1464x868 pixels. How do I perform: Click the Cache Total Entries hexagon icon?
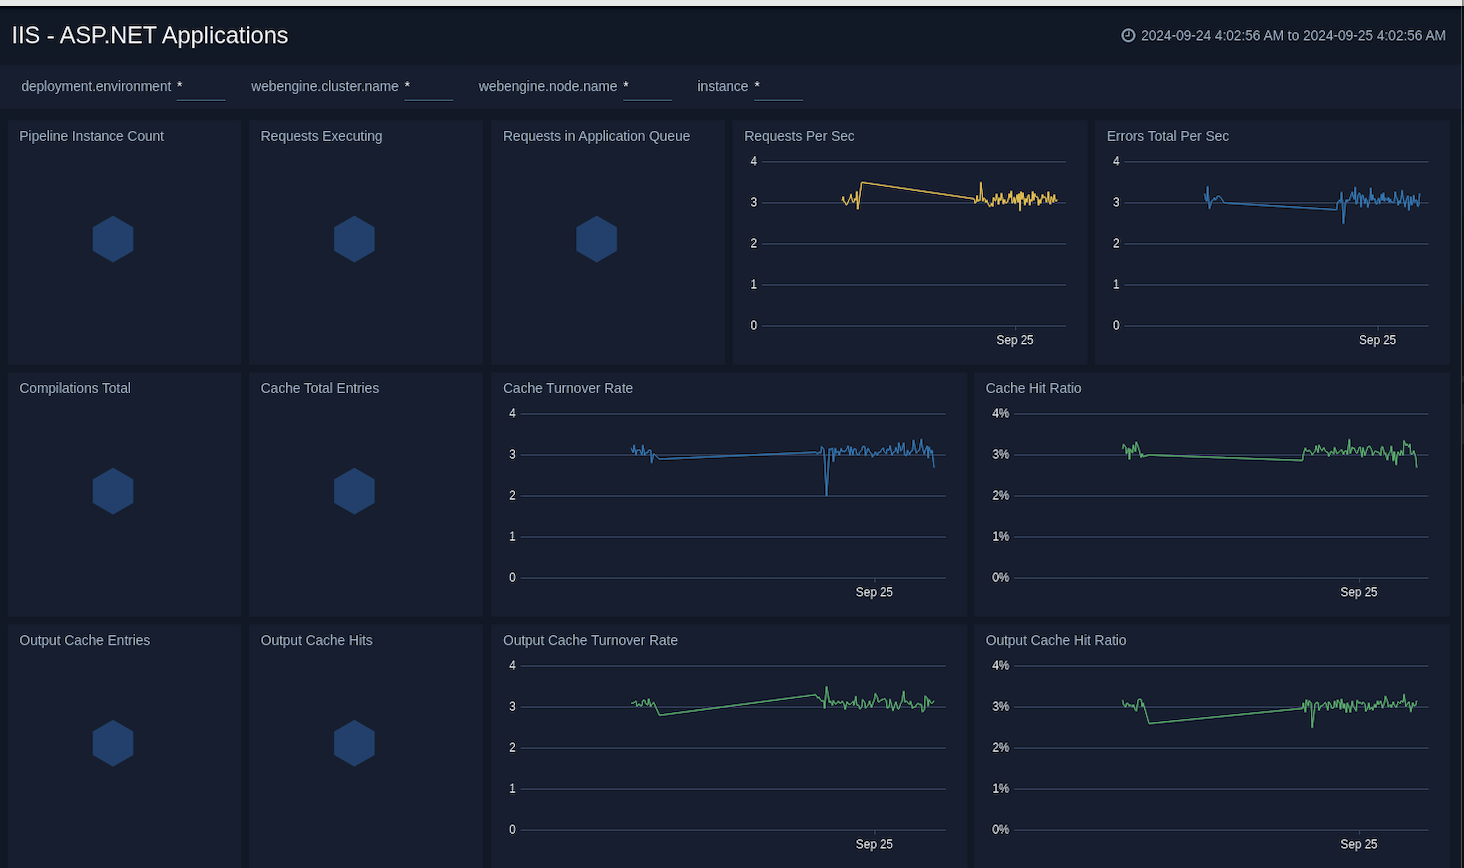(x=354, y=491)
